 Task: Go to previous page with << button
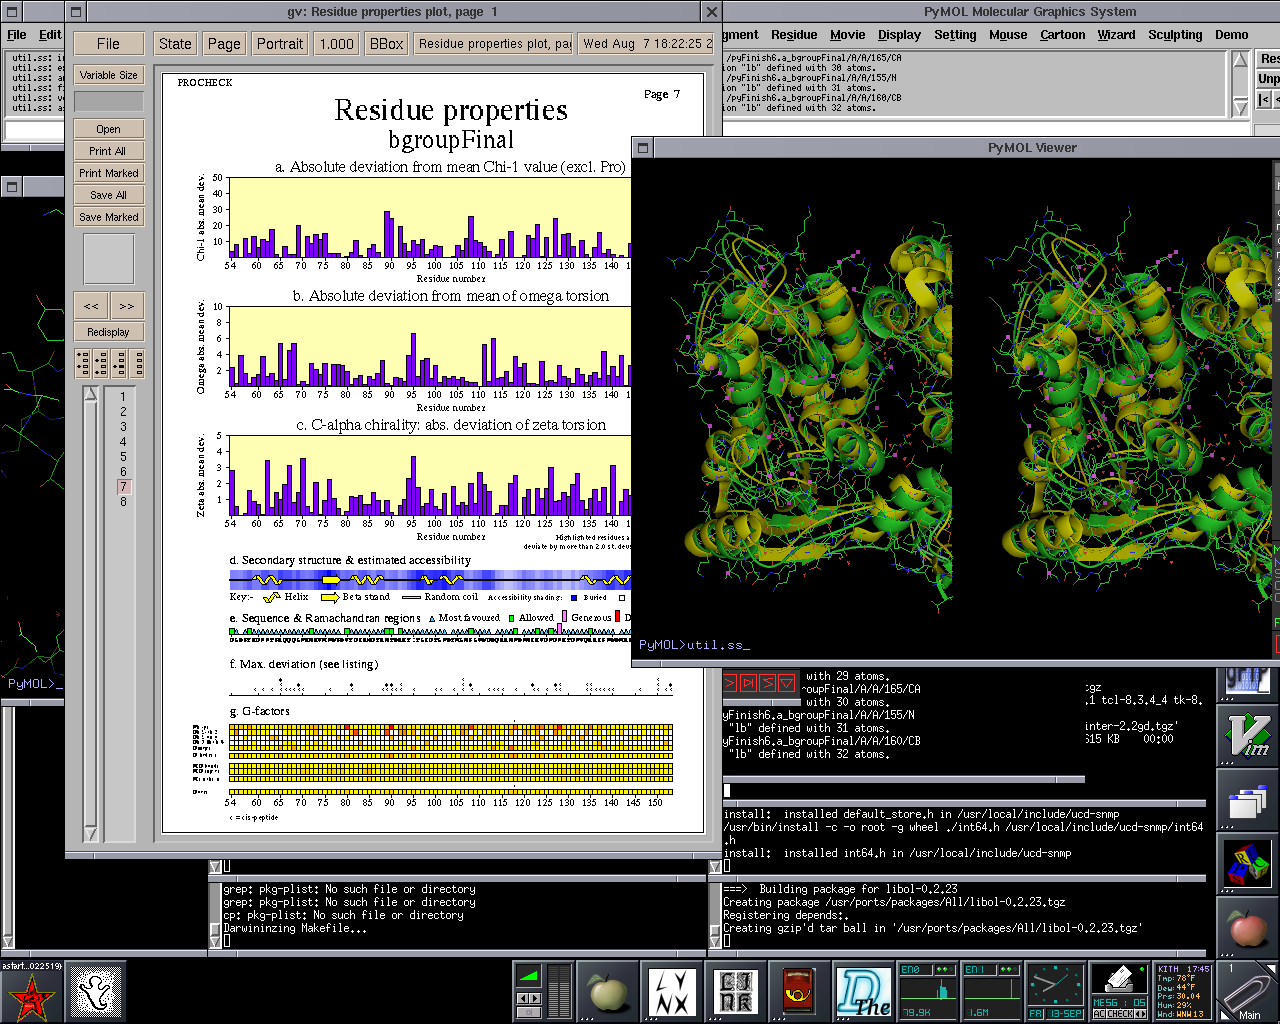(x=91, y=306)
